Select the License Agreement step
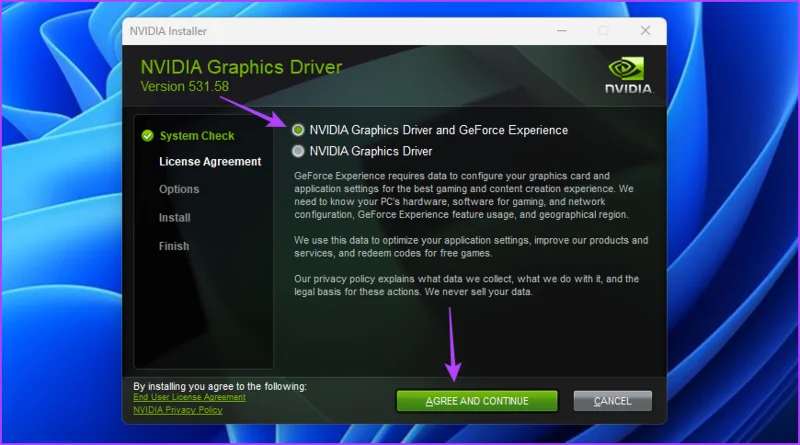The width and height of the screenshot is (800, 445). (210, 162)
